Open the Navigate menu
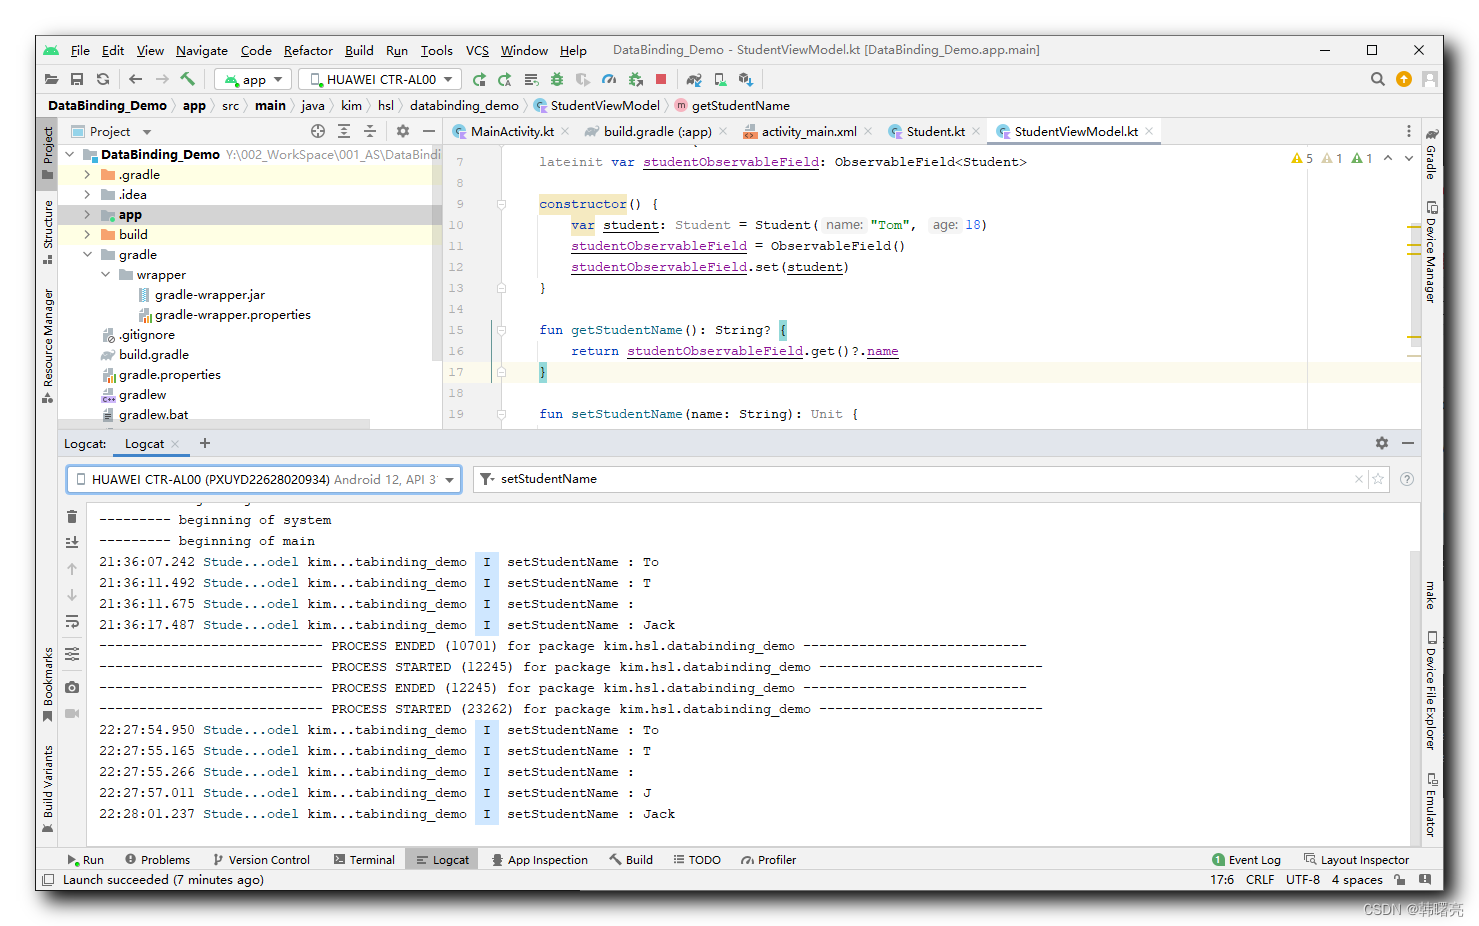Image resolution: width=1479 pixels, height=926 pixels. 202,50
